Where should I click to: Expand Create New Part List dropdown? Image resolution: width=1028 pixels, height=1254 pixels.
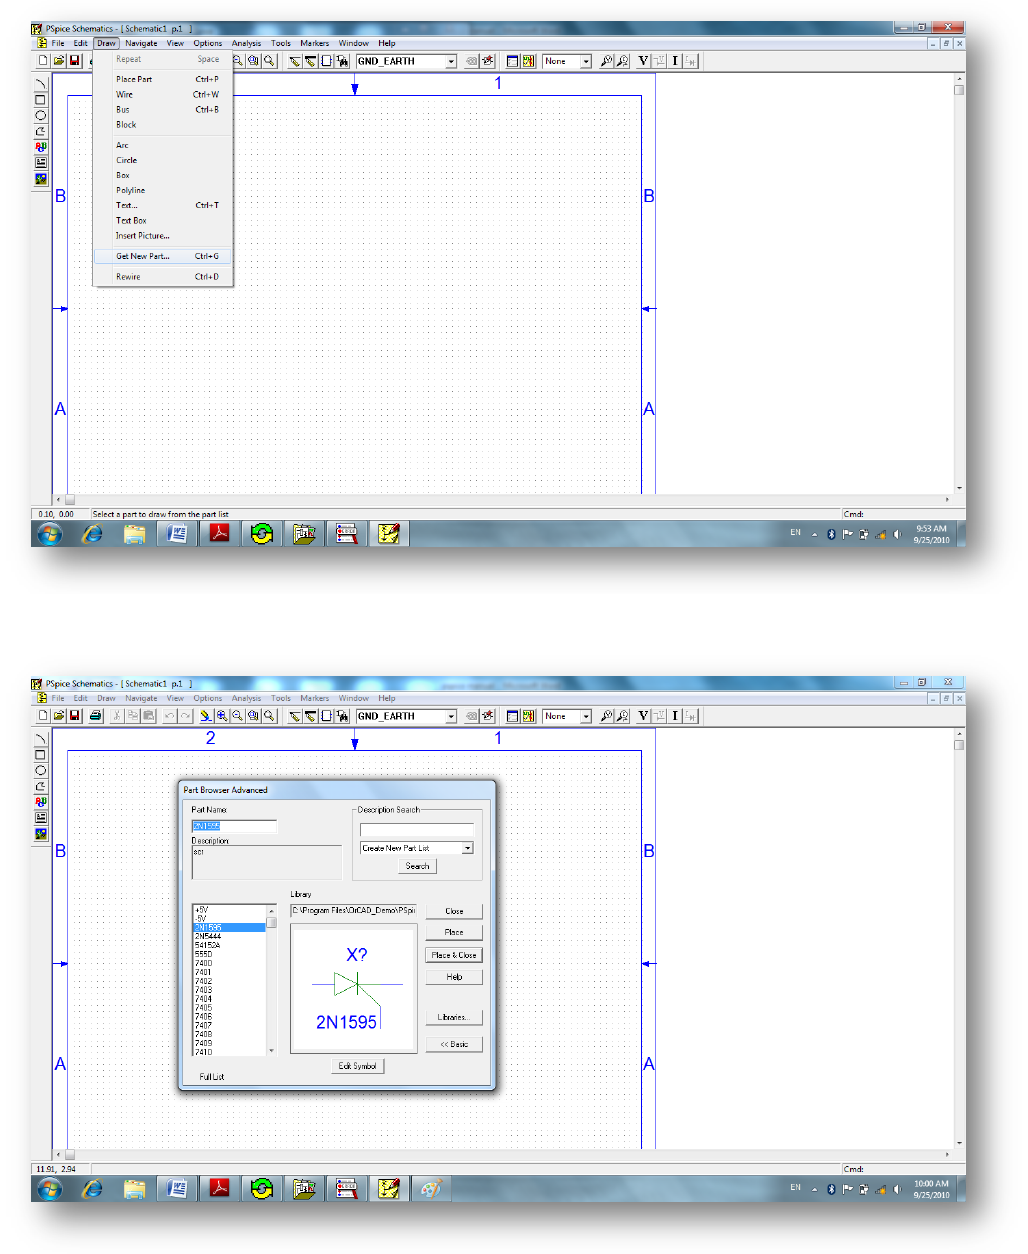click(x=467, y=848)
